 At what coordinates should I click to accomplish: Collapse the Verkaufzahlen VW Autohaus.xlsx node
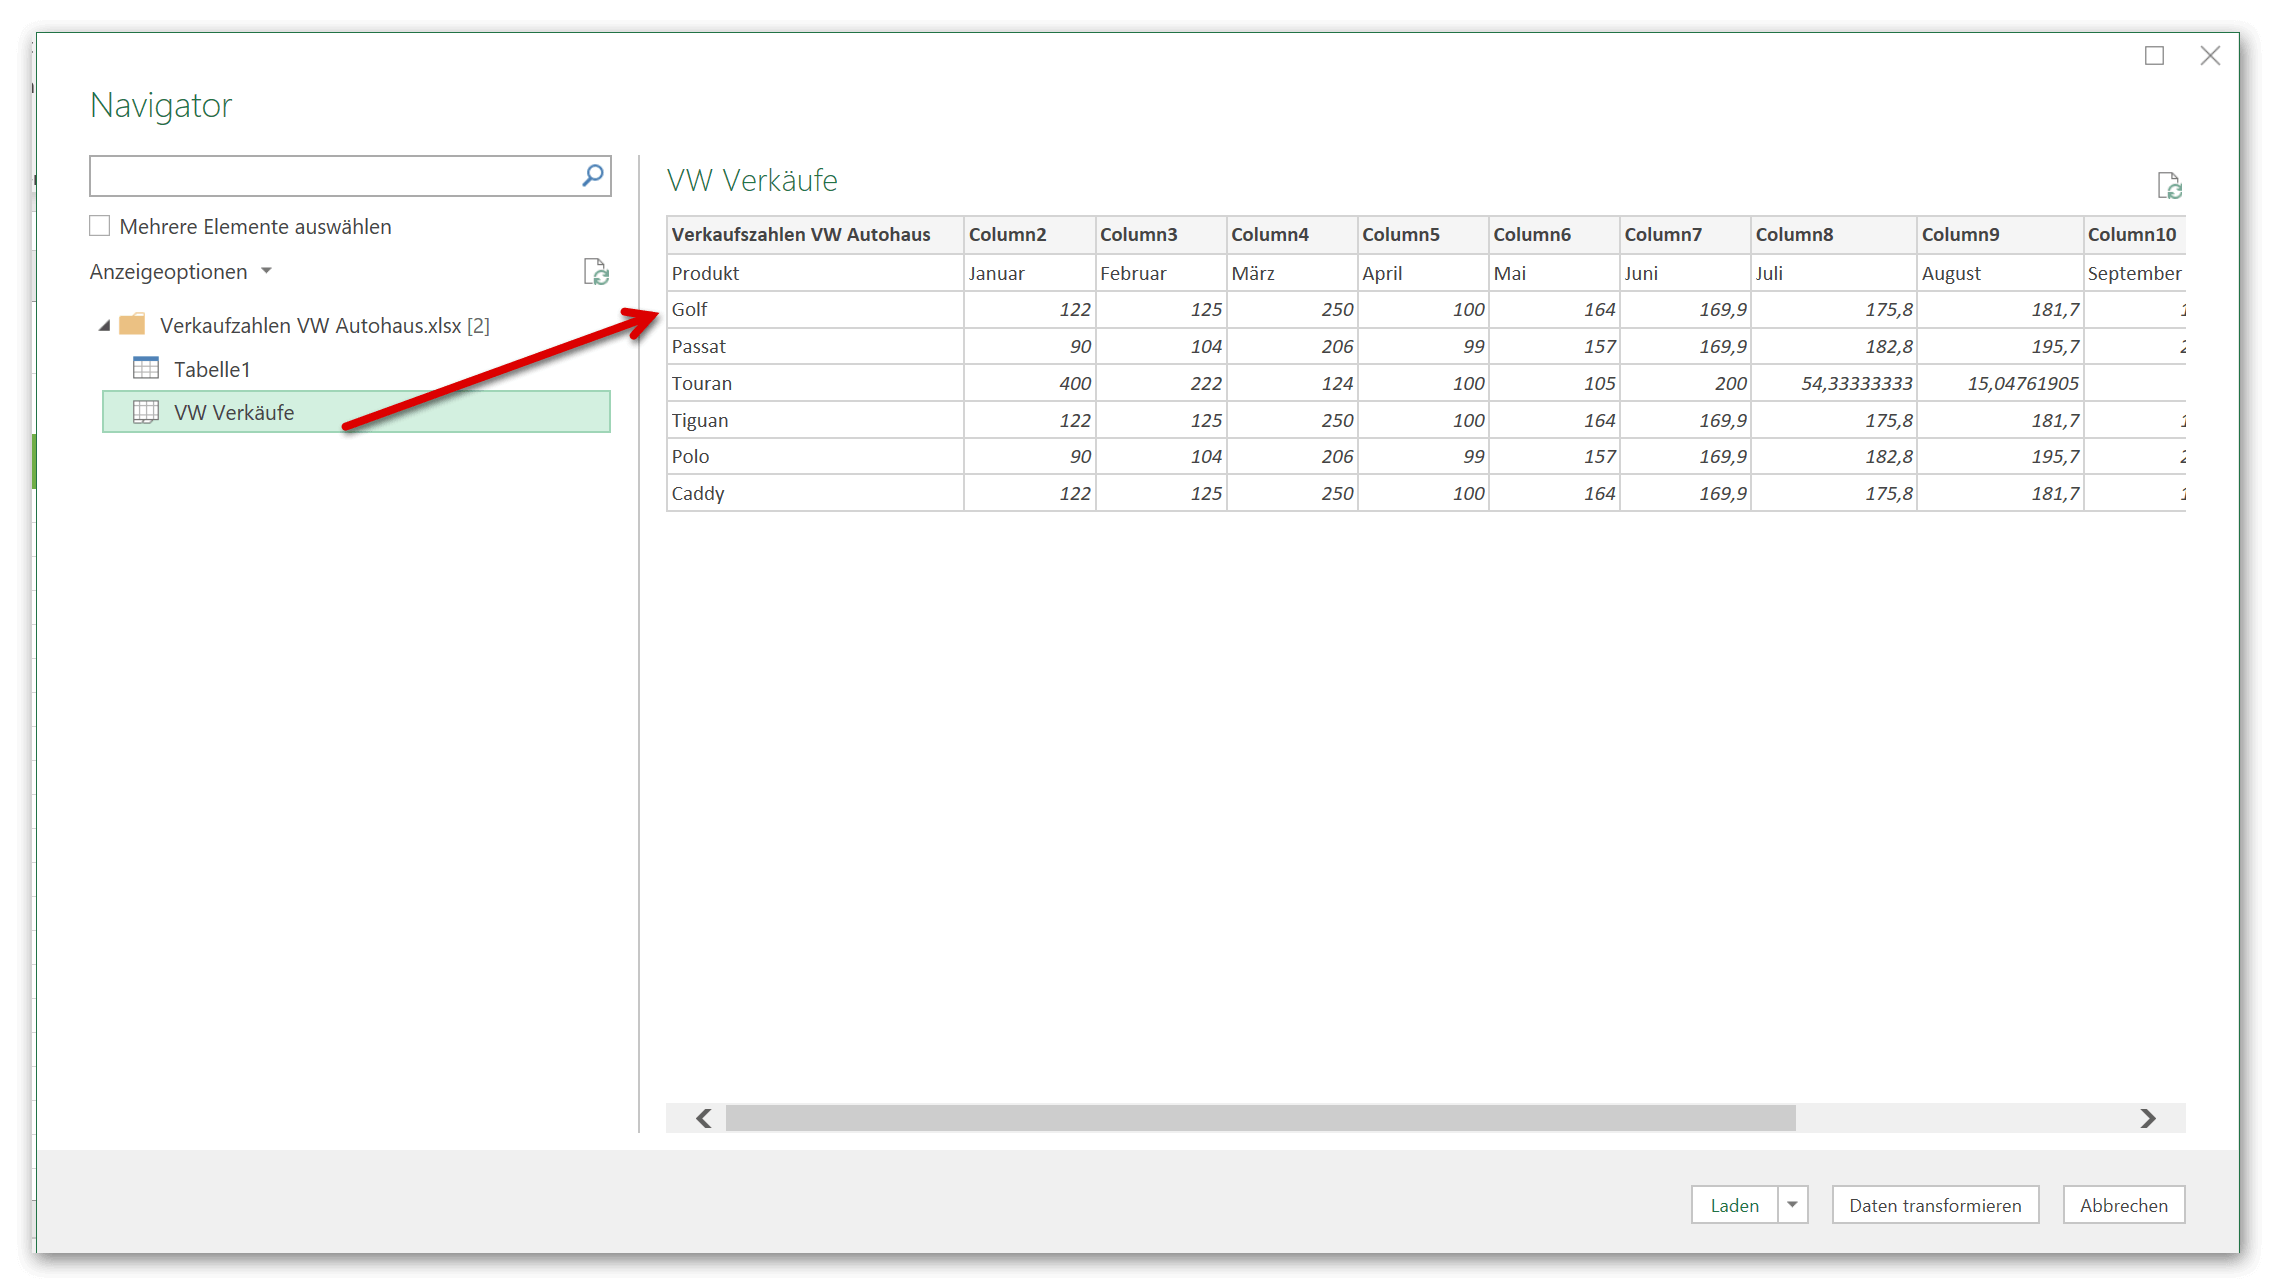104,325
